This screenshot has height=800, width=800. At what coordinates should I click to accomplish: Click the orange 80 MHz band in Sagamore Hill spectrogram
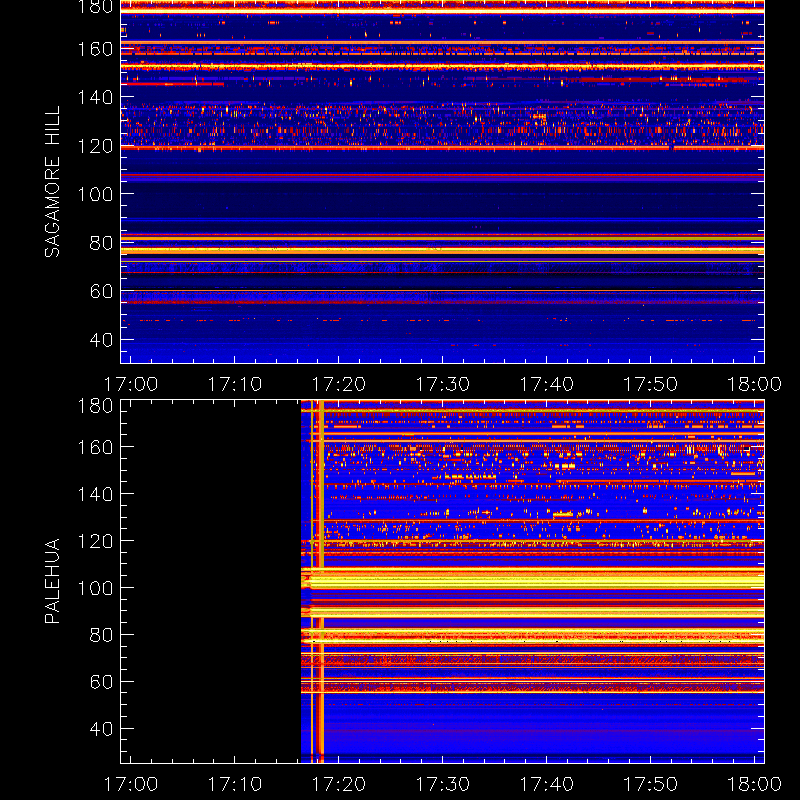442,238
